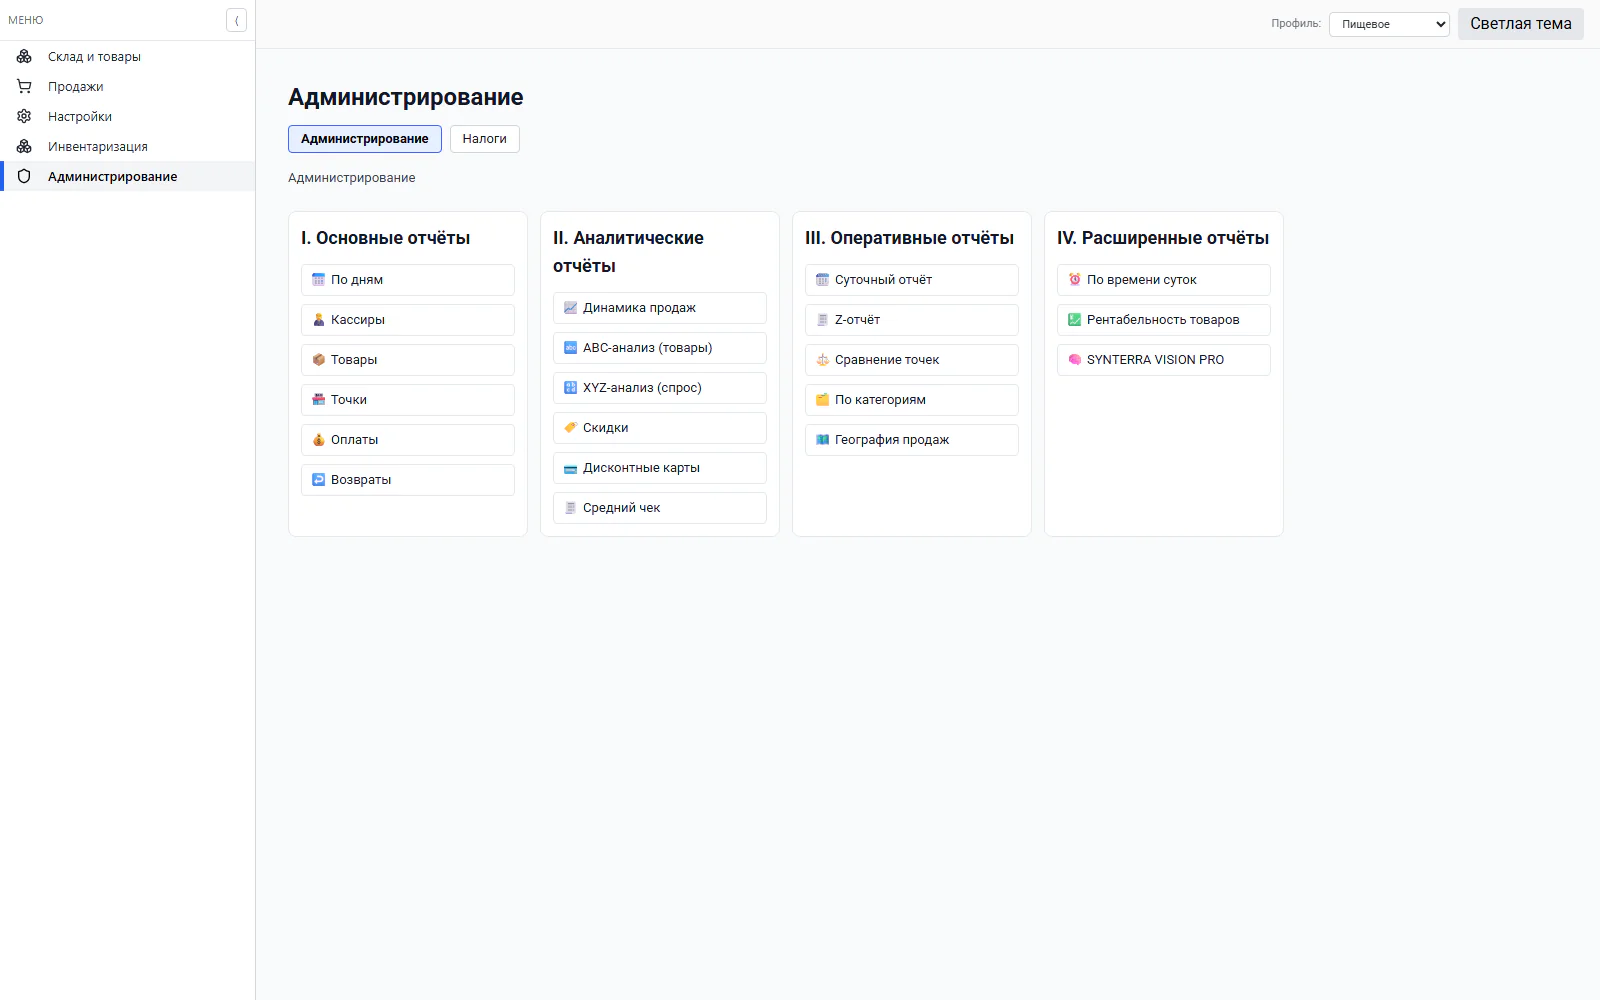Toggle the Светлая тема button
Screen dimensions: 1600x1000
tap(1521, 24)
